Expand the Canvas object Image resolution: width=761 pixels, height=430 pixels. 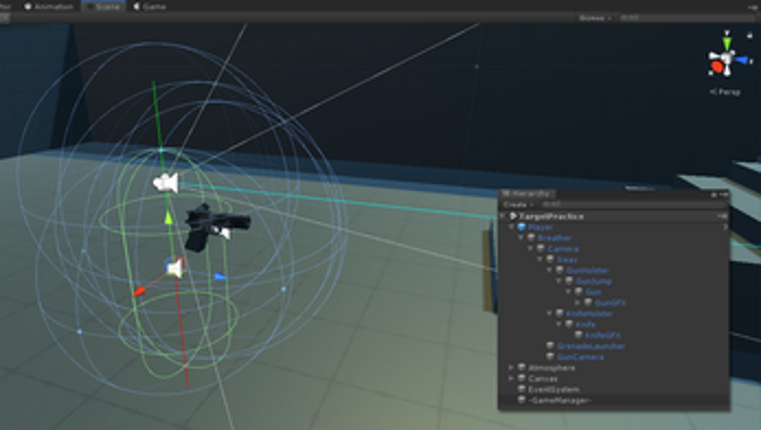512,378
